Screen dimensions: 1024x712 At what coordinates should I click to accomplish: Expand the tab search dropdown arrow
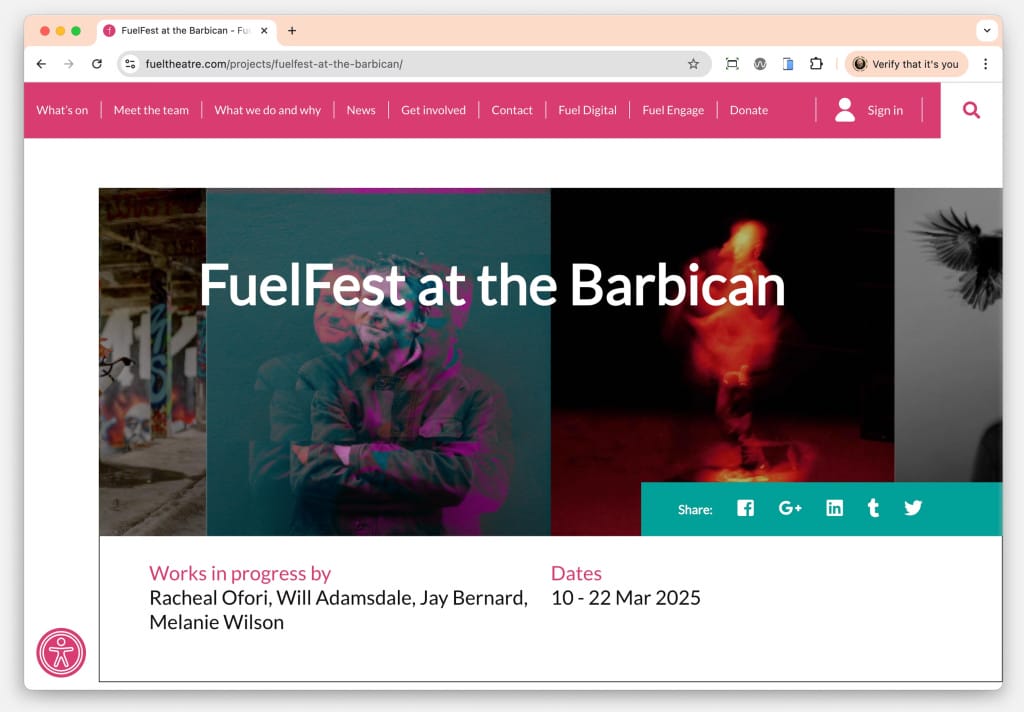[987, 31]
